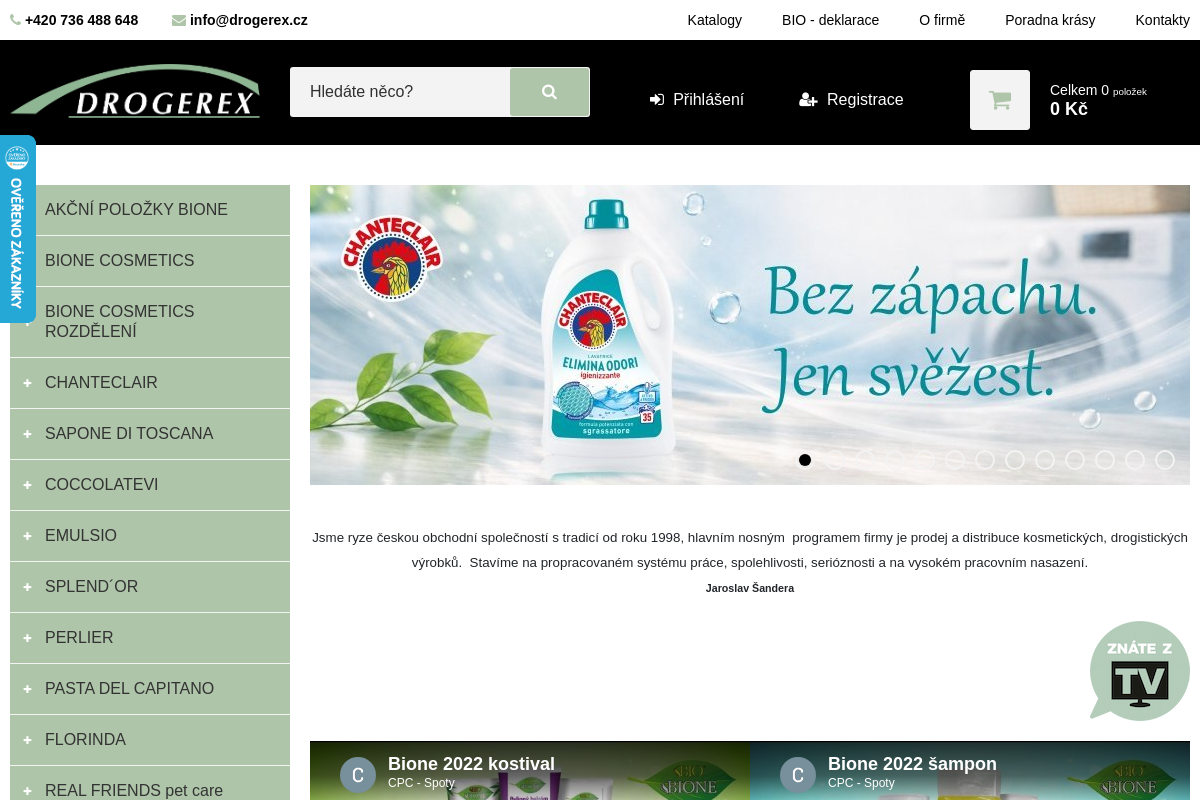Open Poradna krásy menu item
Viewport: 1200px width, 800px height.
click(x=1050, y=20)
